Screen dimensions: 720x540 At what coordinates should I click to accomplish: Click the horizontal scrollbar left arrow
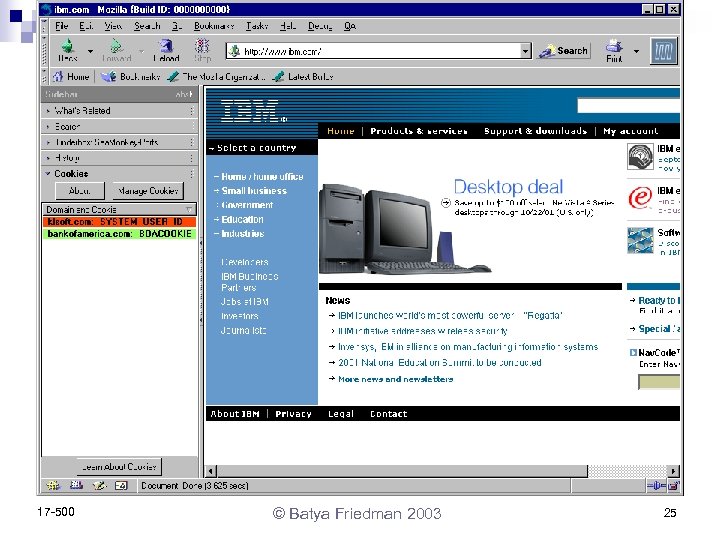click(x=211, y=471)
